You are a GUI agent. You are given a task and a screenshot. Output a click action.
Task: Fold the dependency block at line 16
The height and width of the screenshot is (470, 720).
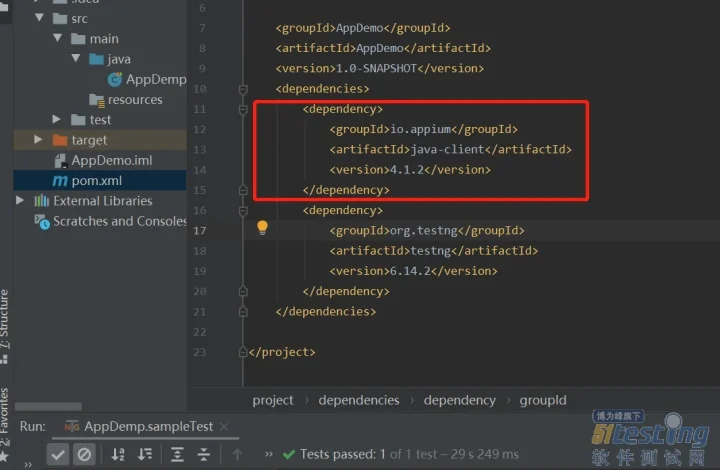(243, 211)
